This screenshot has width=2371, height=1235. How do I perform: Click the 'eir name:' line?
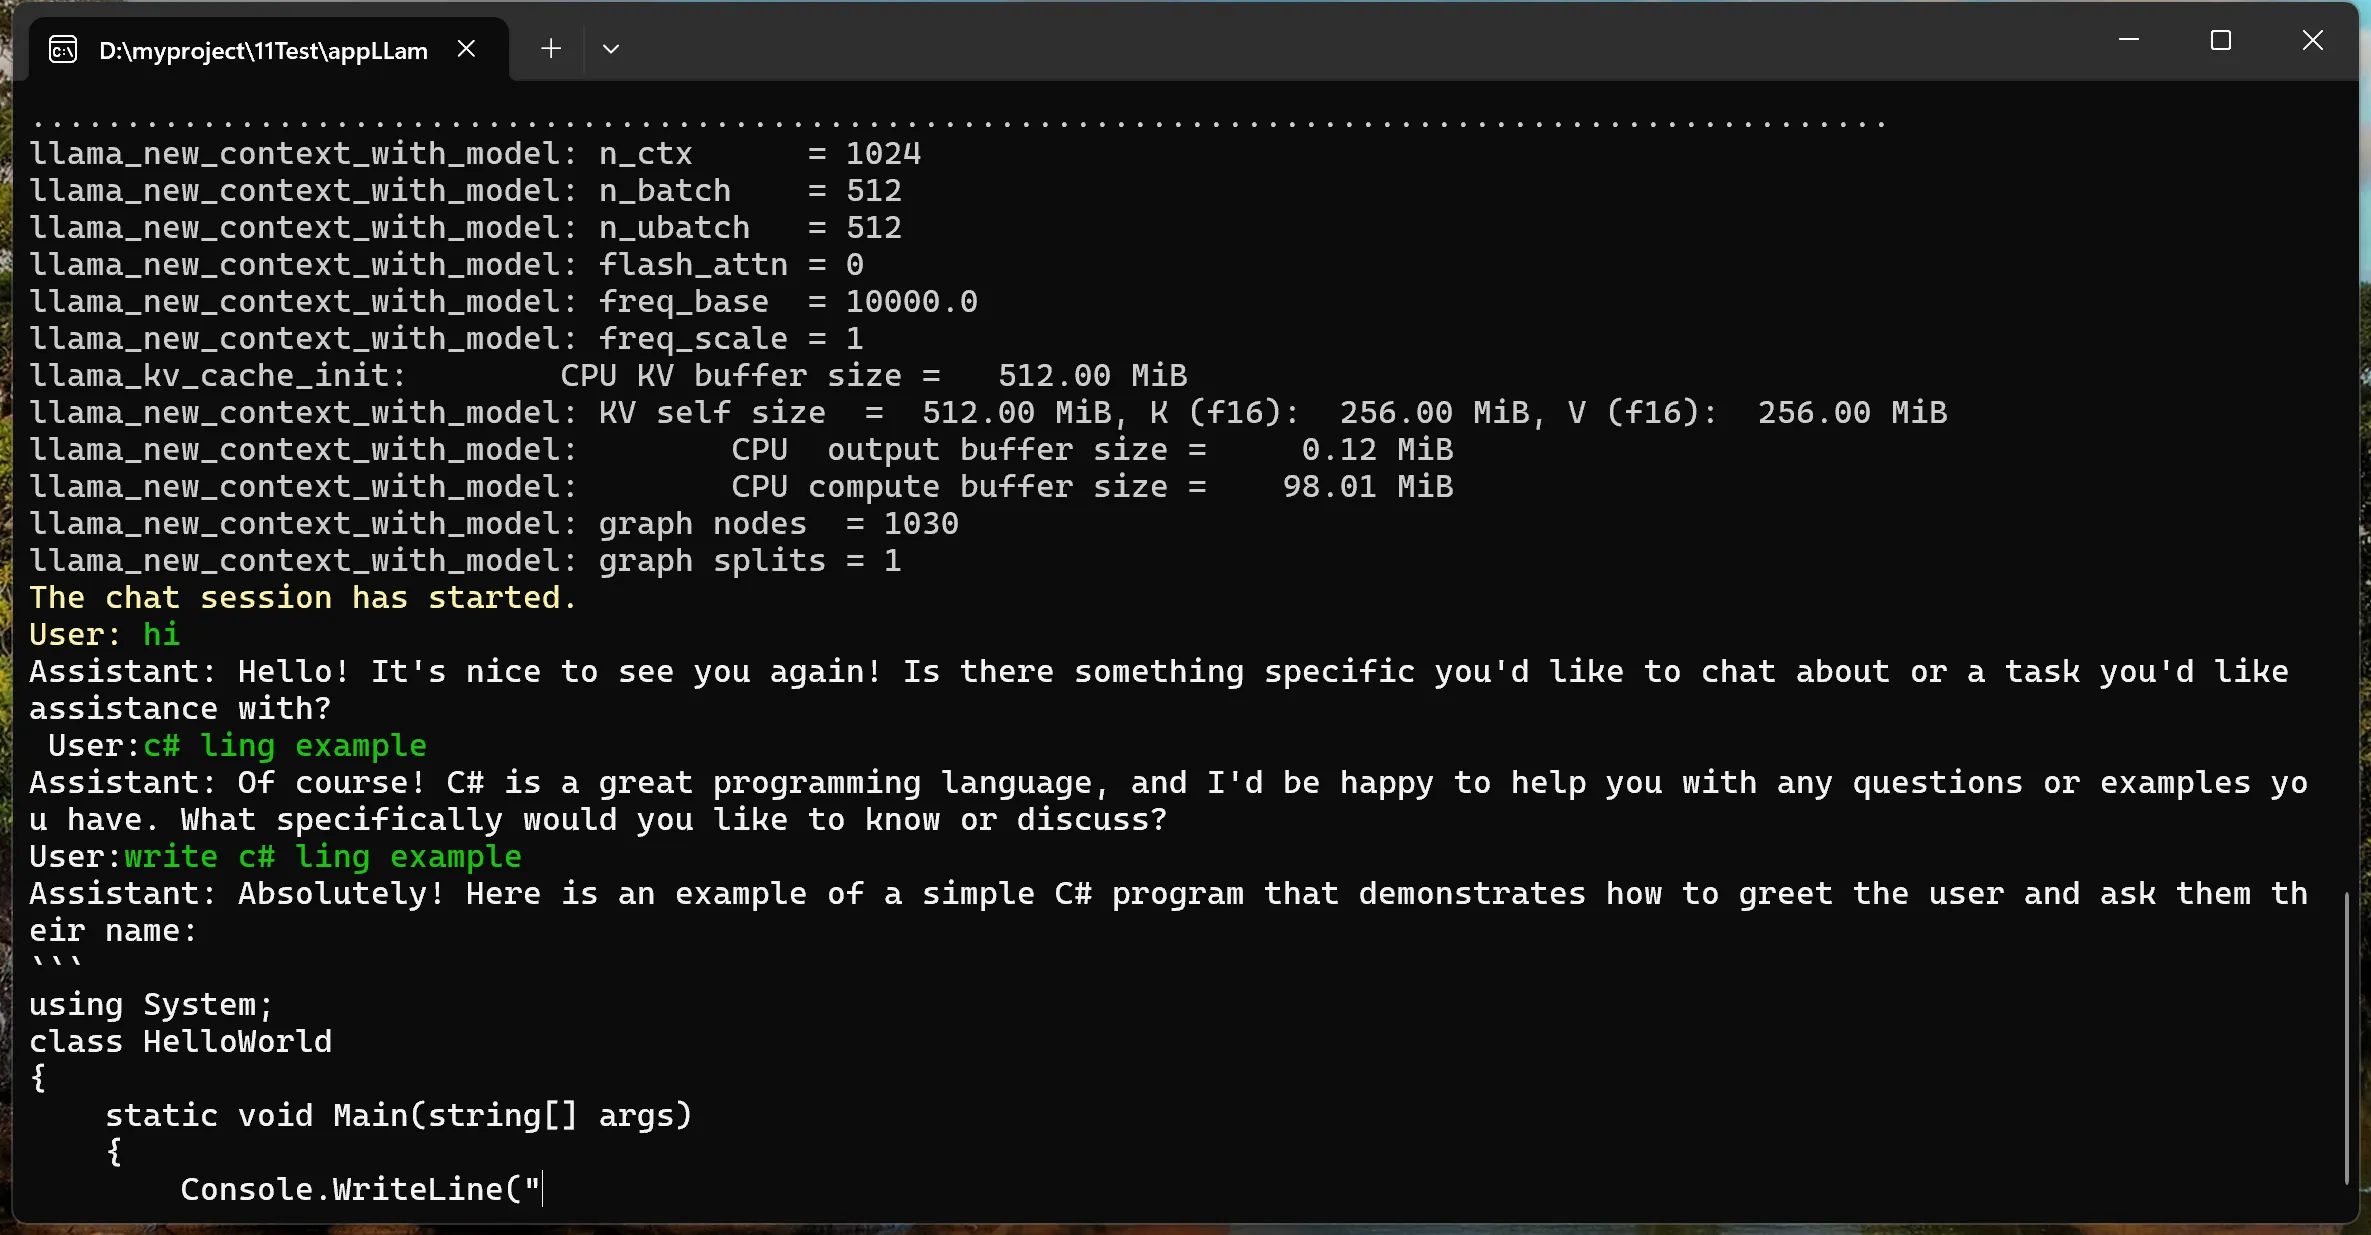click(113, 931)
